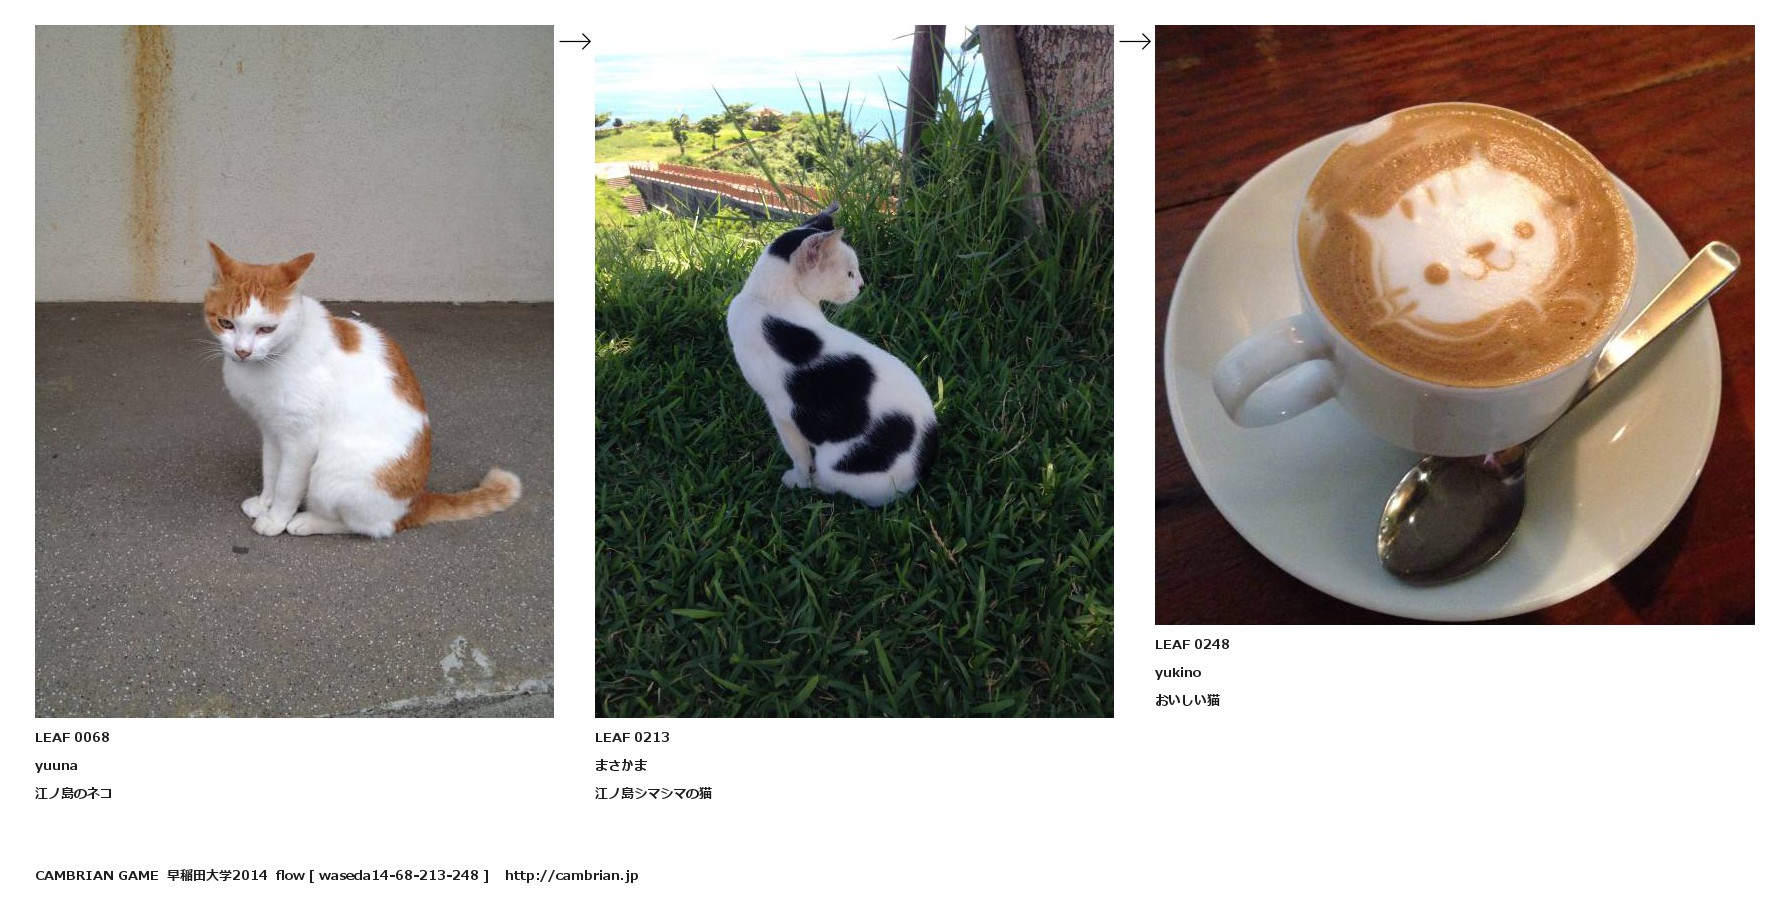Click the LEAF 0068 label
Image resolution: width=1790 pixels, height=900 pixels.
point(72,737)
